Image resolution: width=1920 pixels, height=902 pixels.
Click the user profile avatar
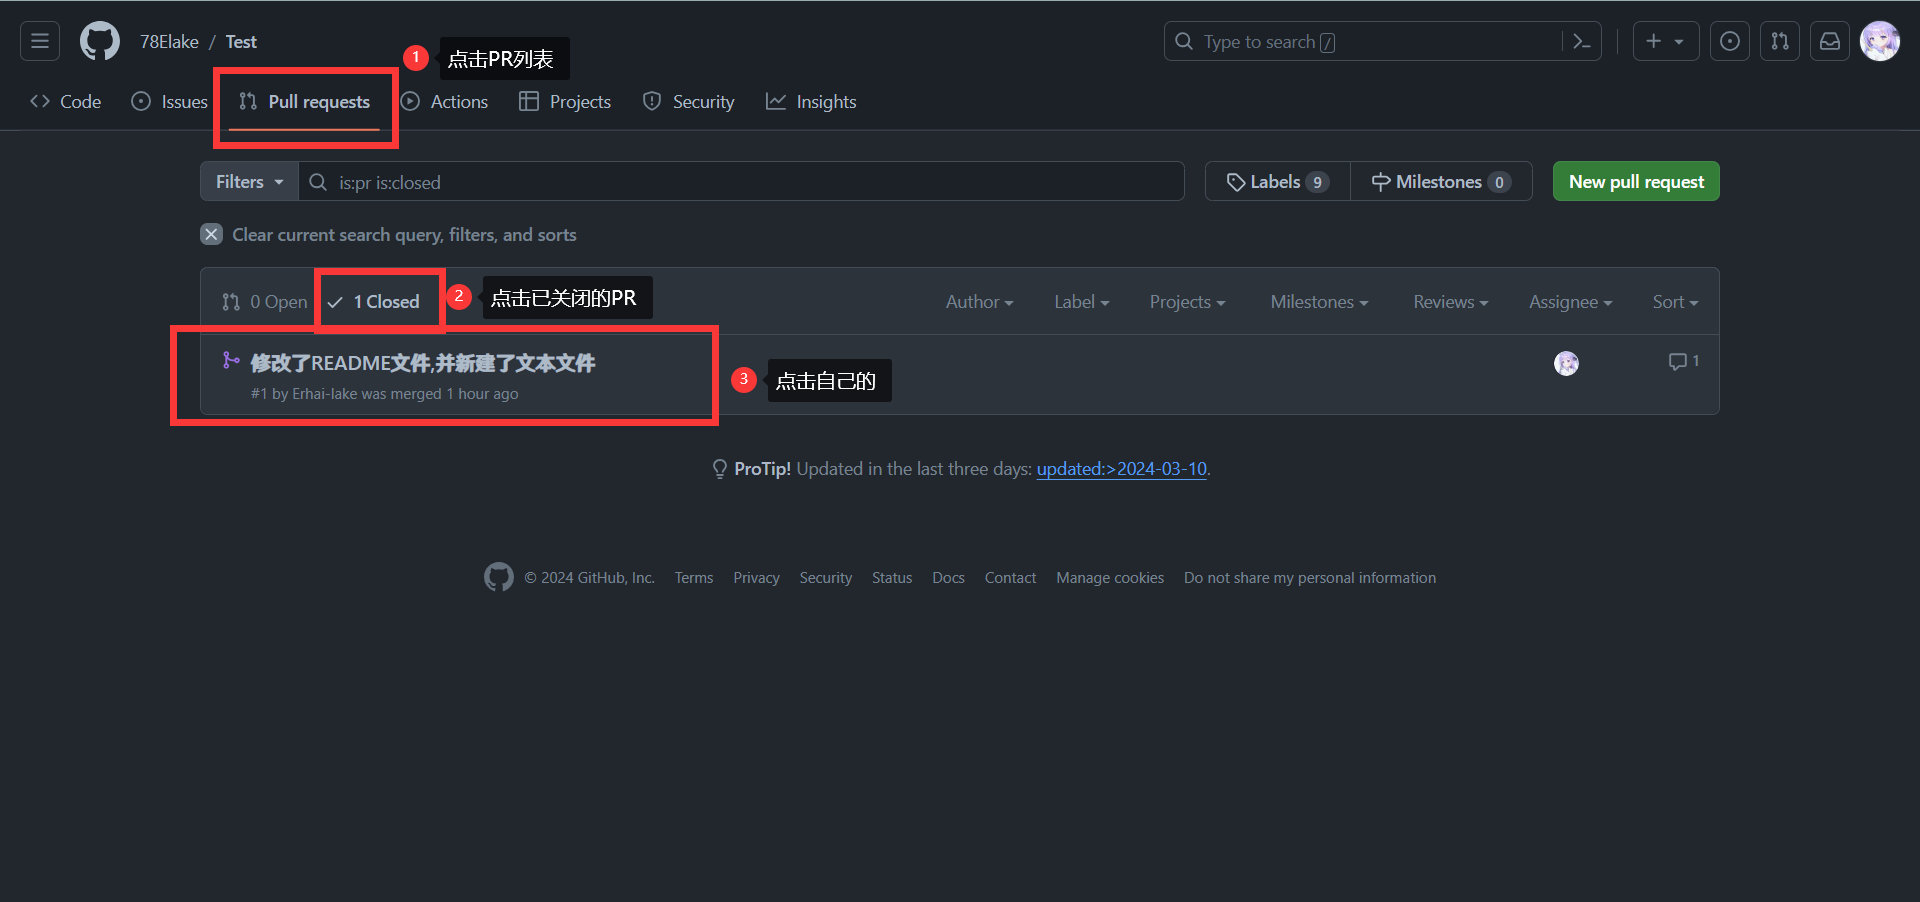click(x=1880, y=41)
